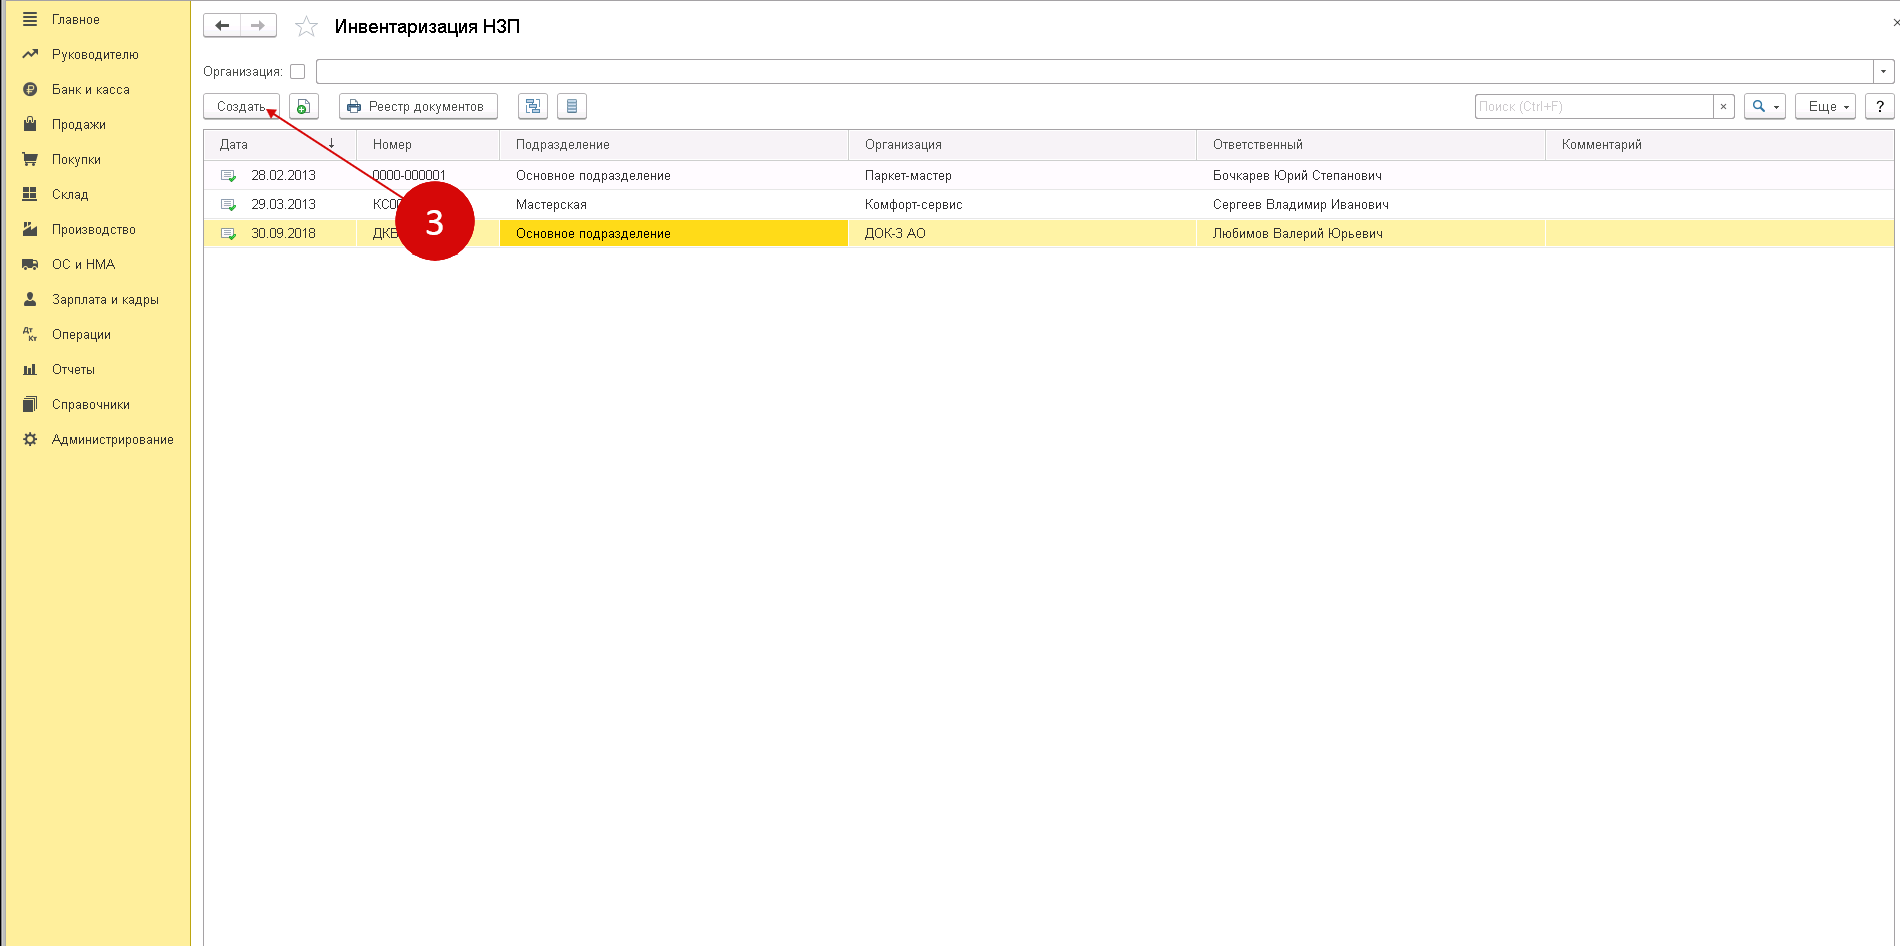Image resolution: width=1900 pixels, height=946 pixels.
Task: Create new document by copying icon
Action: (303, 107)
